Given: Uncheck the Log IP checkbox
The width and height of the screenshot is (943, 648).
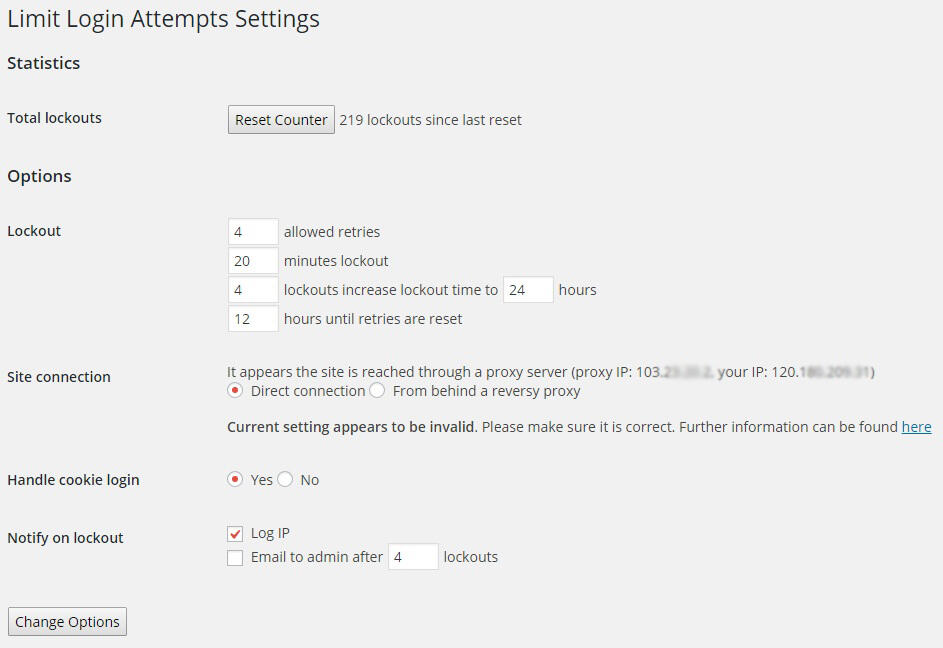Looking at the screenshot, I should 236,534.
